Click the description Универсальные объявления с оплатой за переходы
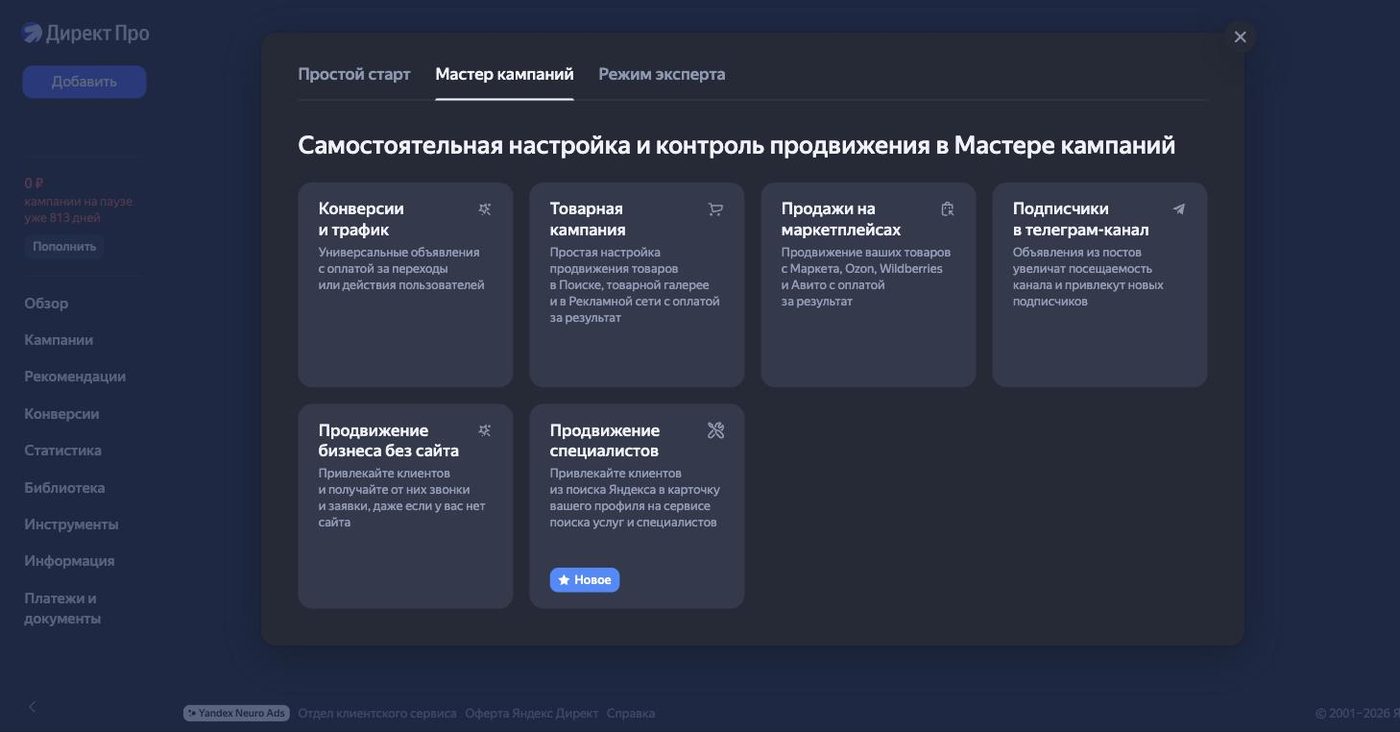The height and width of the screenshot is (732, 1400). point(401,268)
